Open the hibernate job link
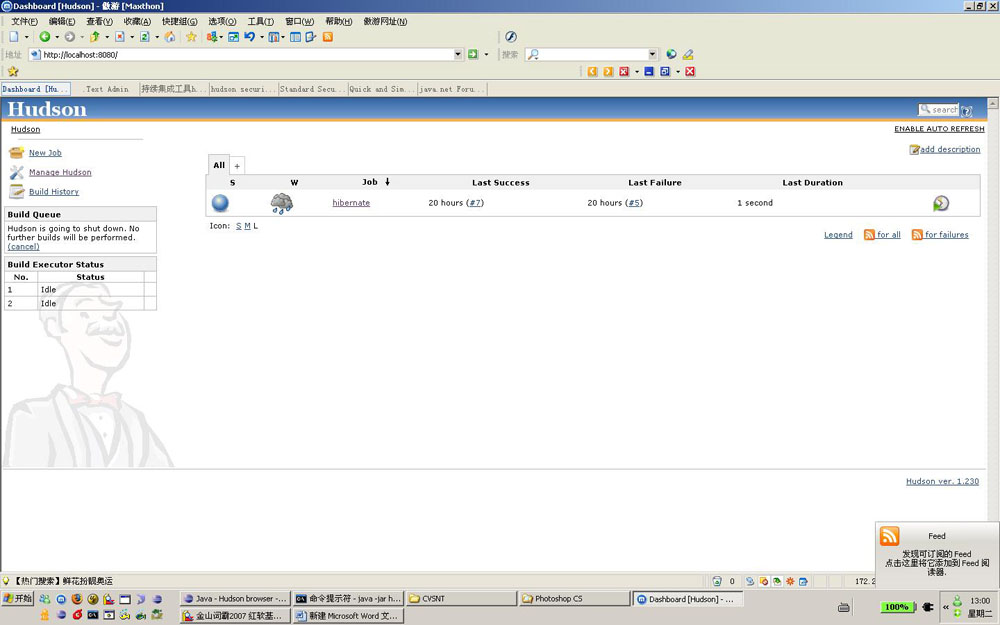 (351, 203)
